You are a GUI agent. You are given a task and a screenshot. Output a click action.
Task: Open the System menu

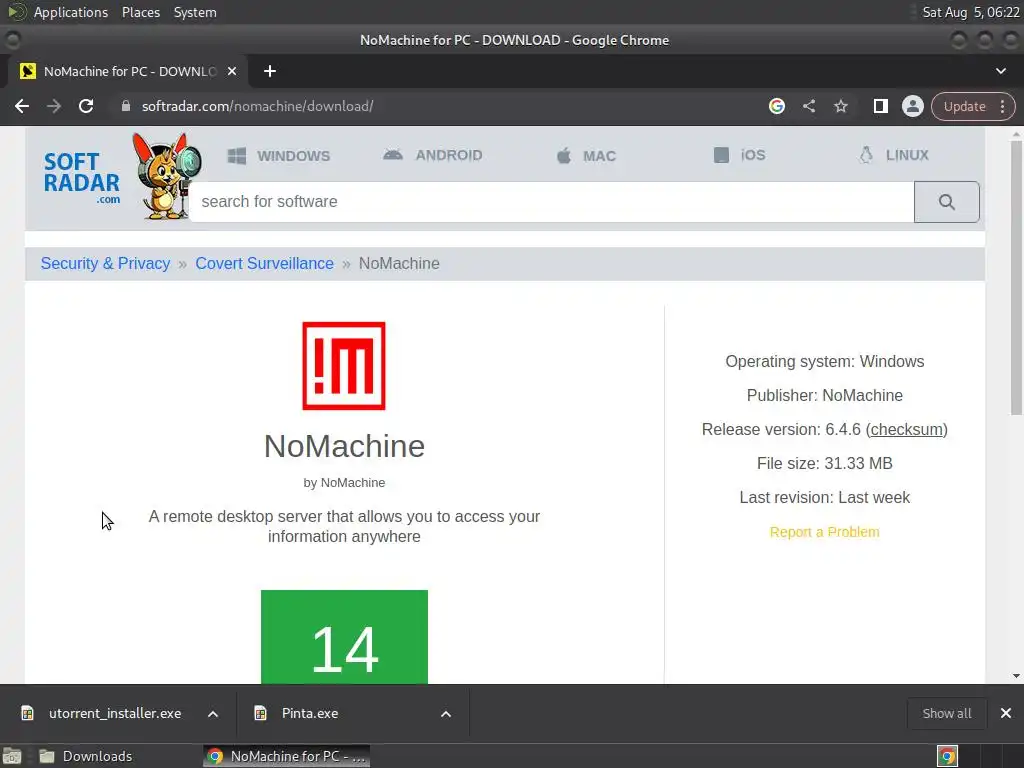pos(195,12)
